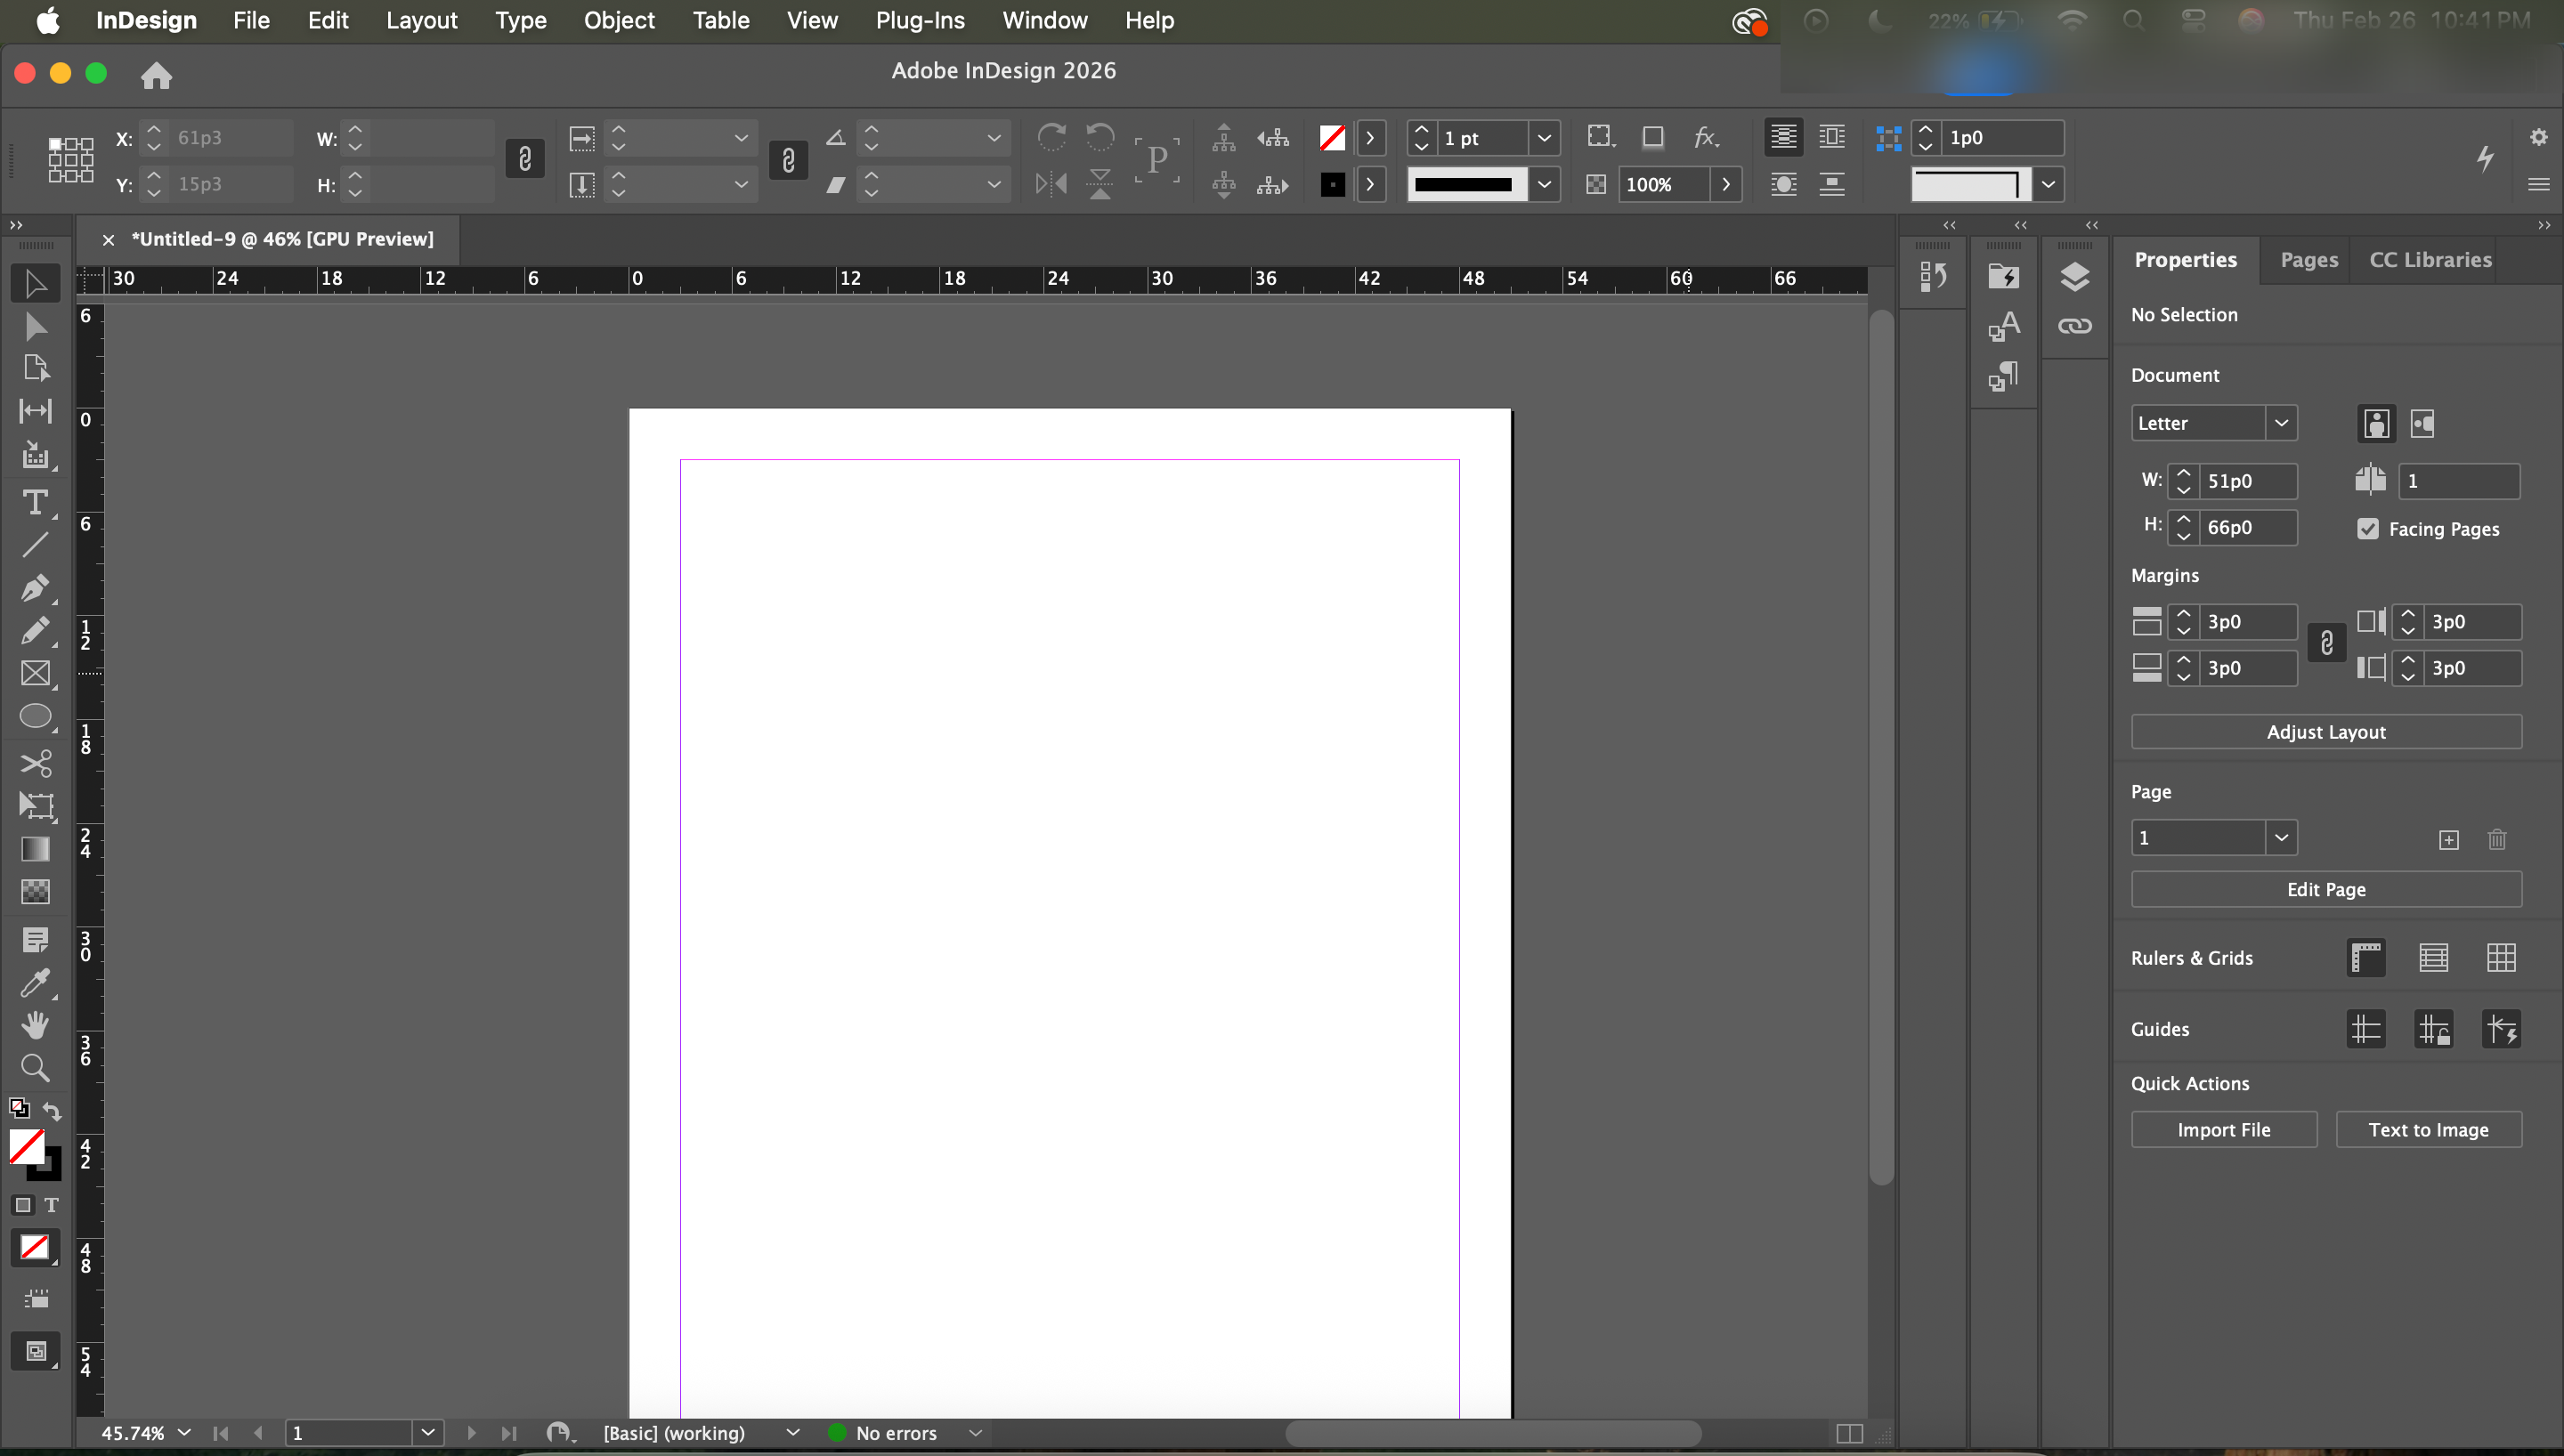
Task: Choose the Rectangle Frame tool
Action: tap(35, 674)
